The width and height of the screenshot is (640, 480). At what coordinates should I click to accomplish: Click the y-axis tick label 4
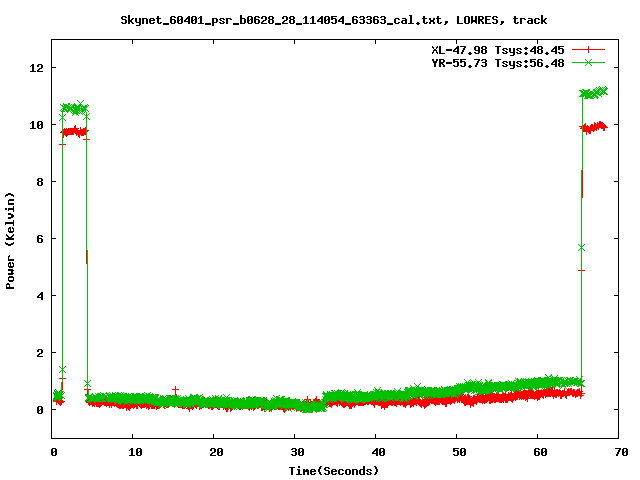pos(40,296)
